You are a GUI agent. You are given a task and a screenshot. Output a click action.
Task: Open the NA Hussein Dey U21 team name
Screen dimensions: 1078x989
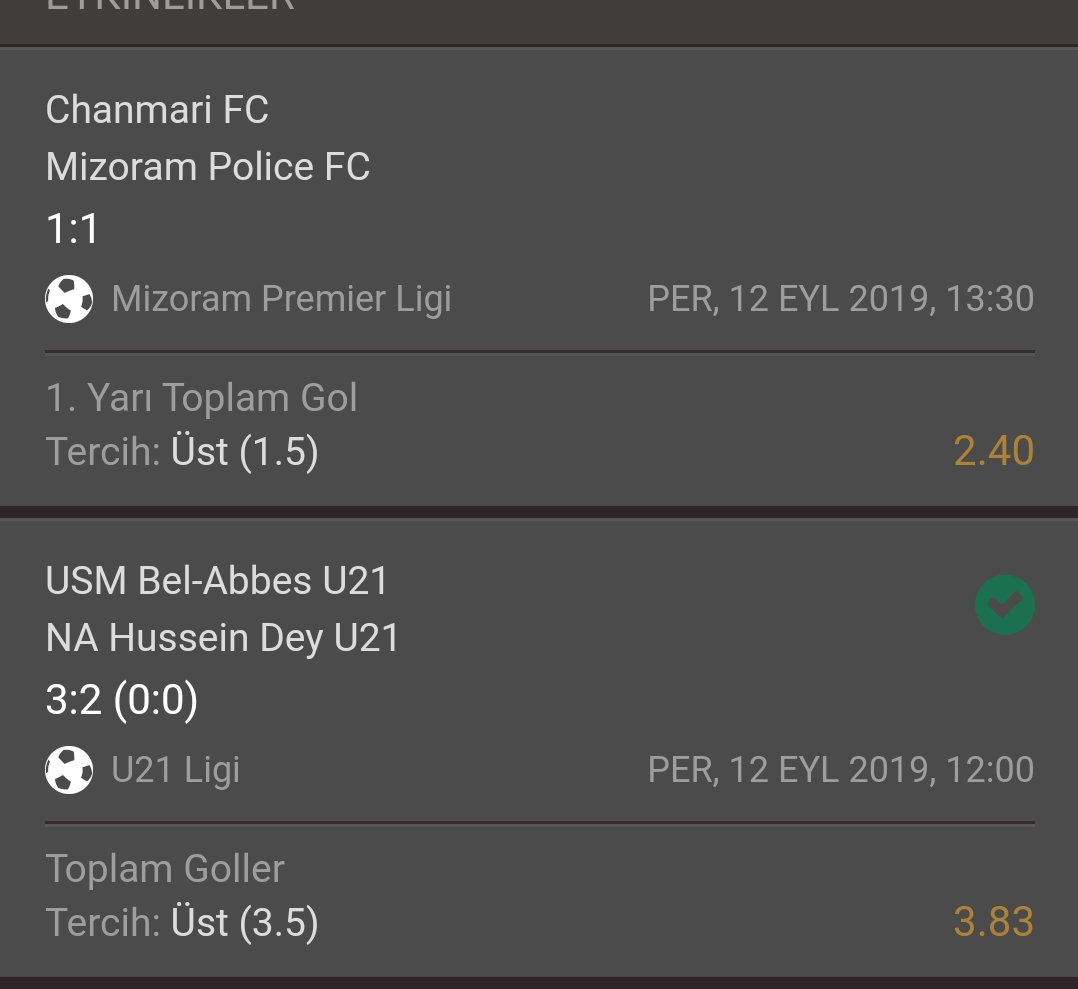tap(222, 638)
